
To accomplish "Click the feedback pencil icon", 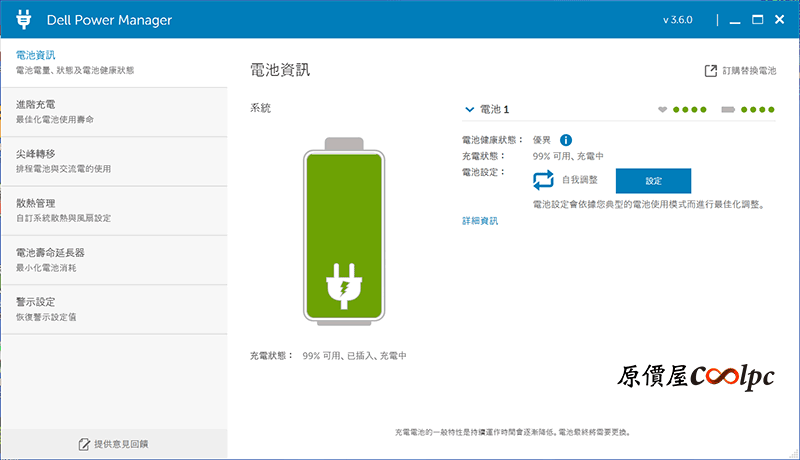I will coord(84,444).
